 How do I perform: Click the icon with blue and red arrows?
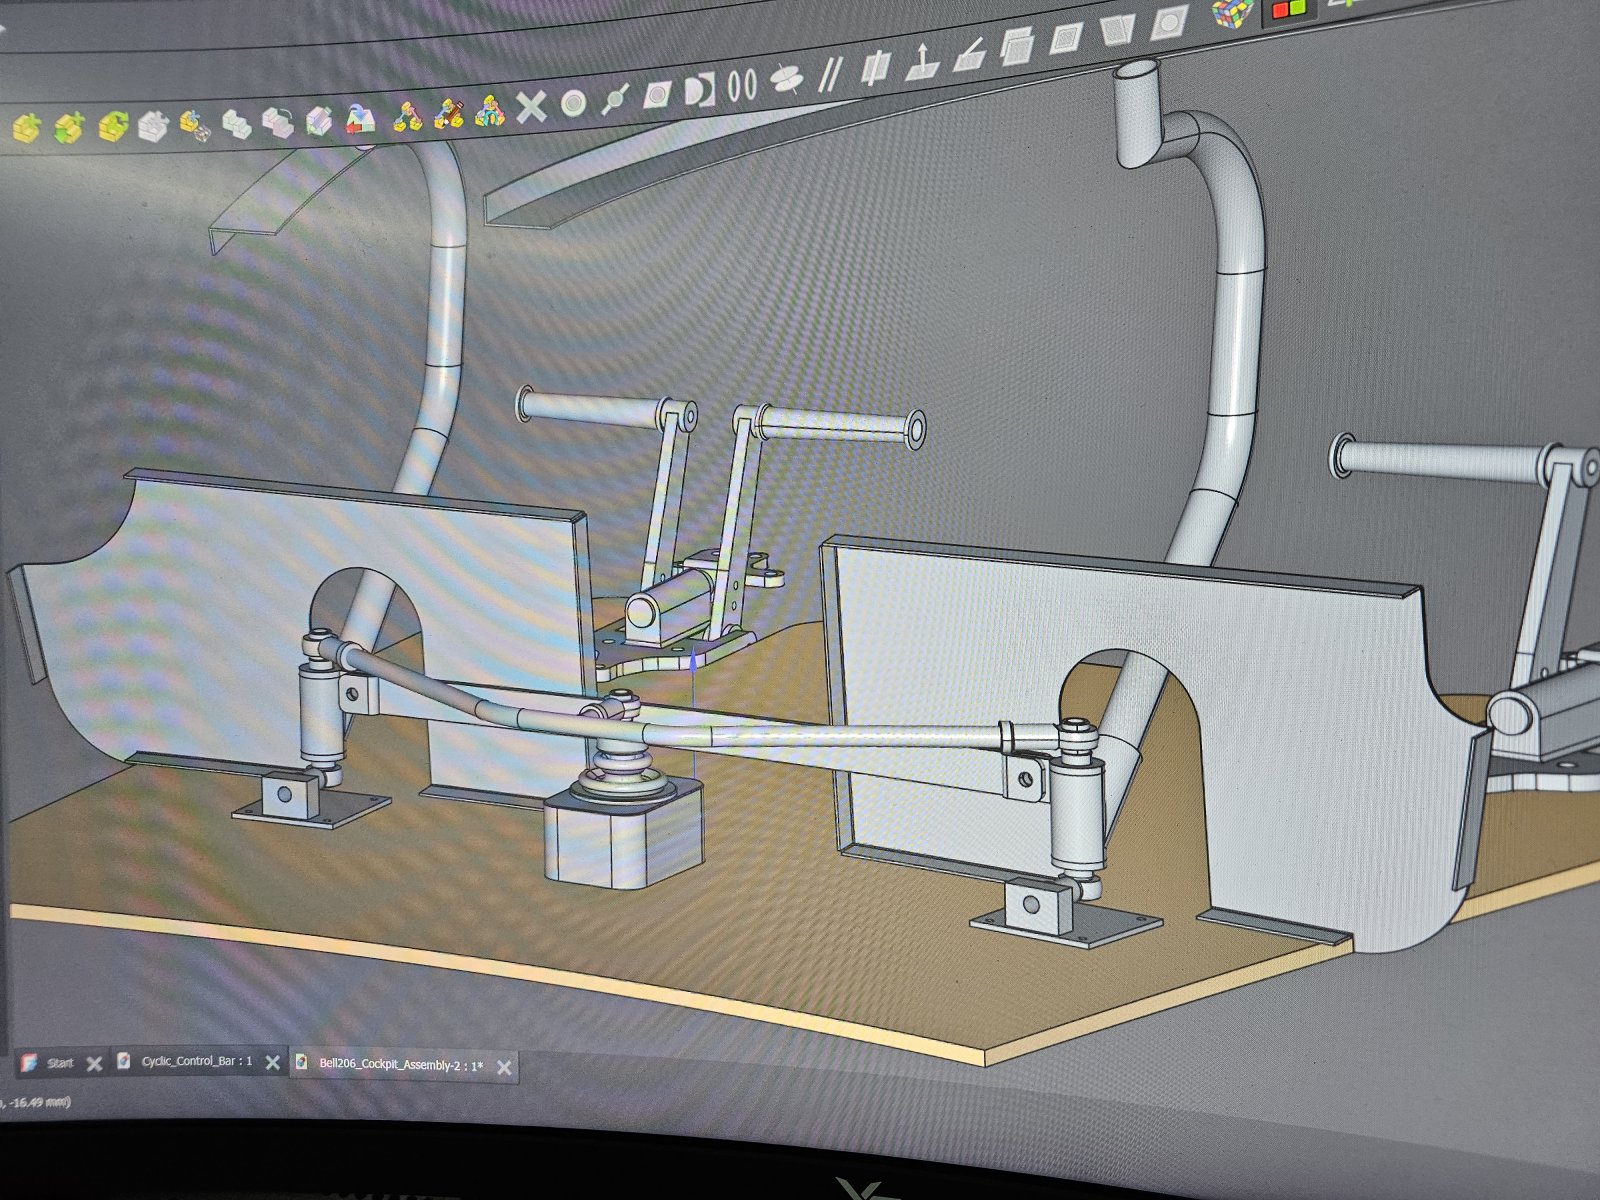click(x=361, y=118)
